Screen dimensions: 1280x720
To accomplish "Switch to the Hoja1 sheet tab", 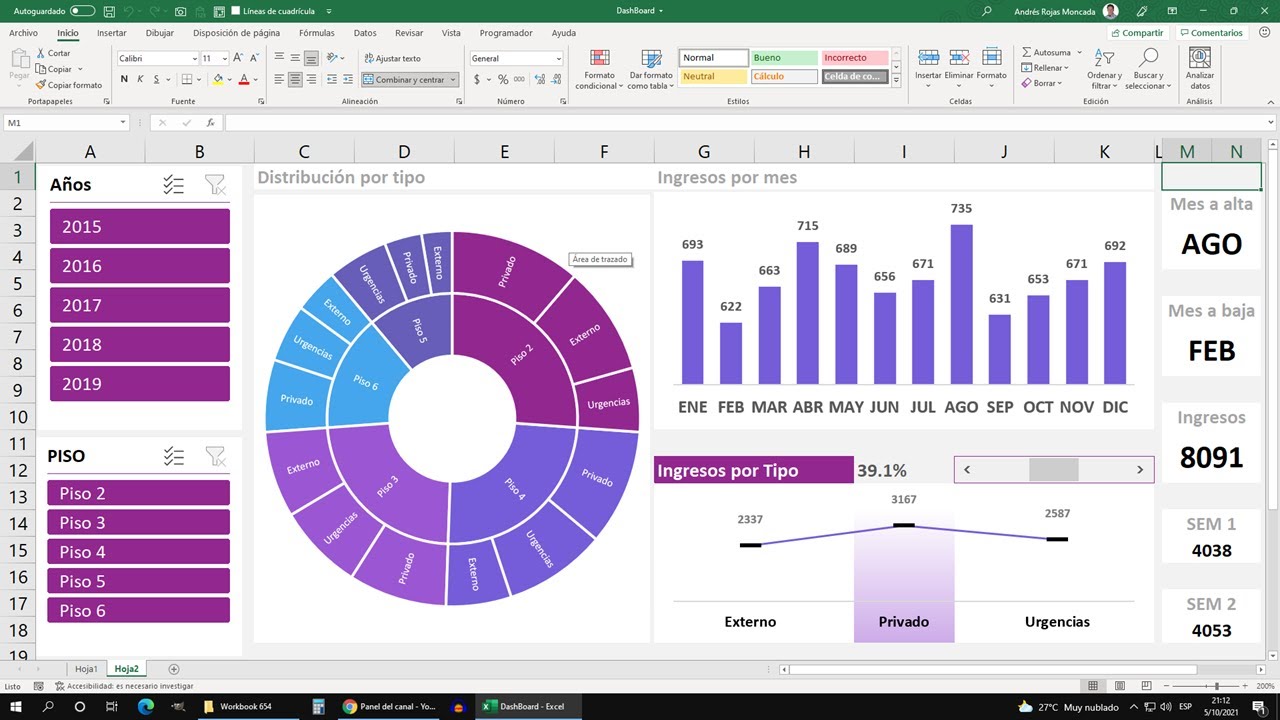I will pyautogui.click(x=86, y=668).
